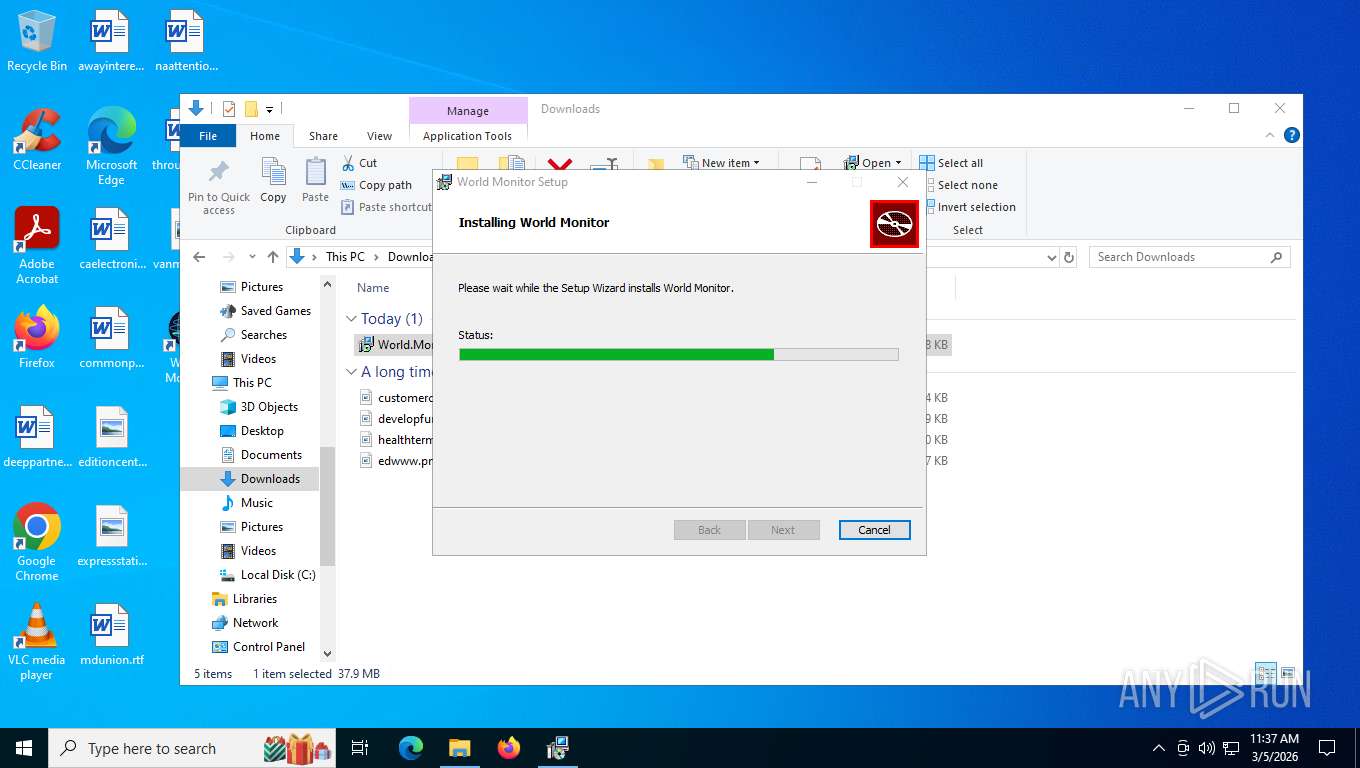Open the Windows Start menu
1360x768 pixels.
(x=24, y=748)
